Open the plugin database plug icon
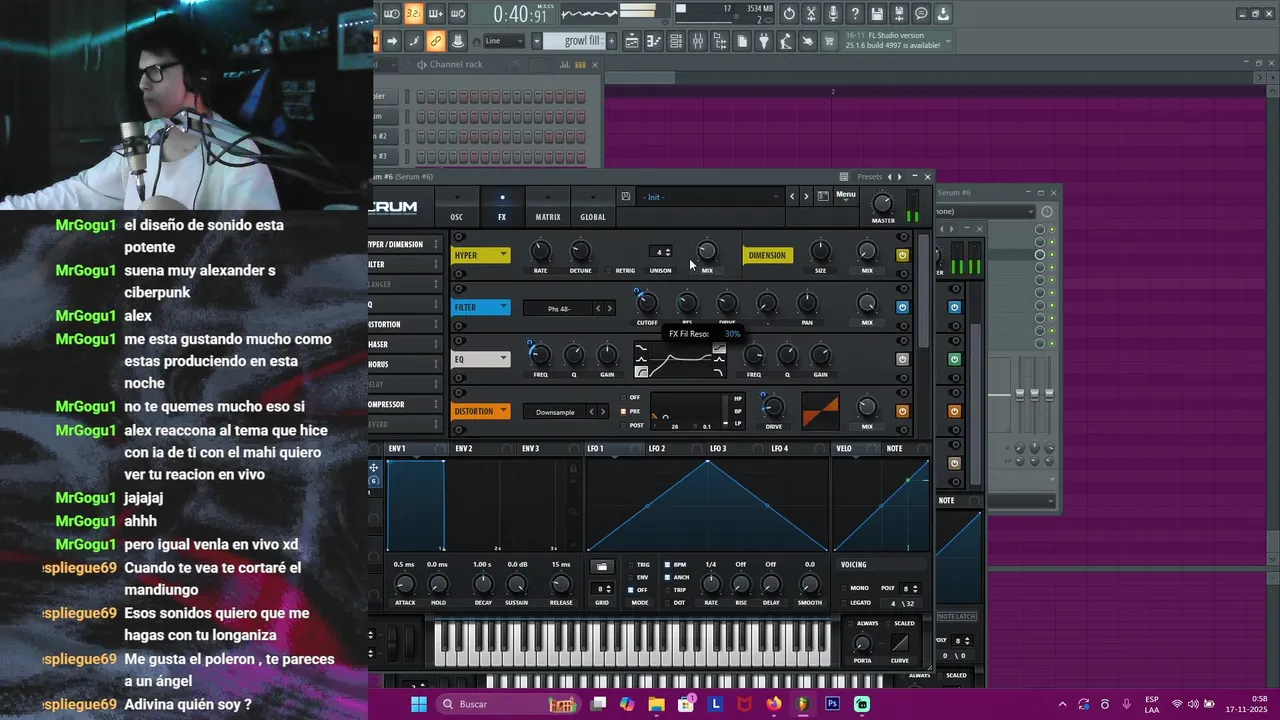The height and width of the screenshot is (720, 1280). pos(763,41)
